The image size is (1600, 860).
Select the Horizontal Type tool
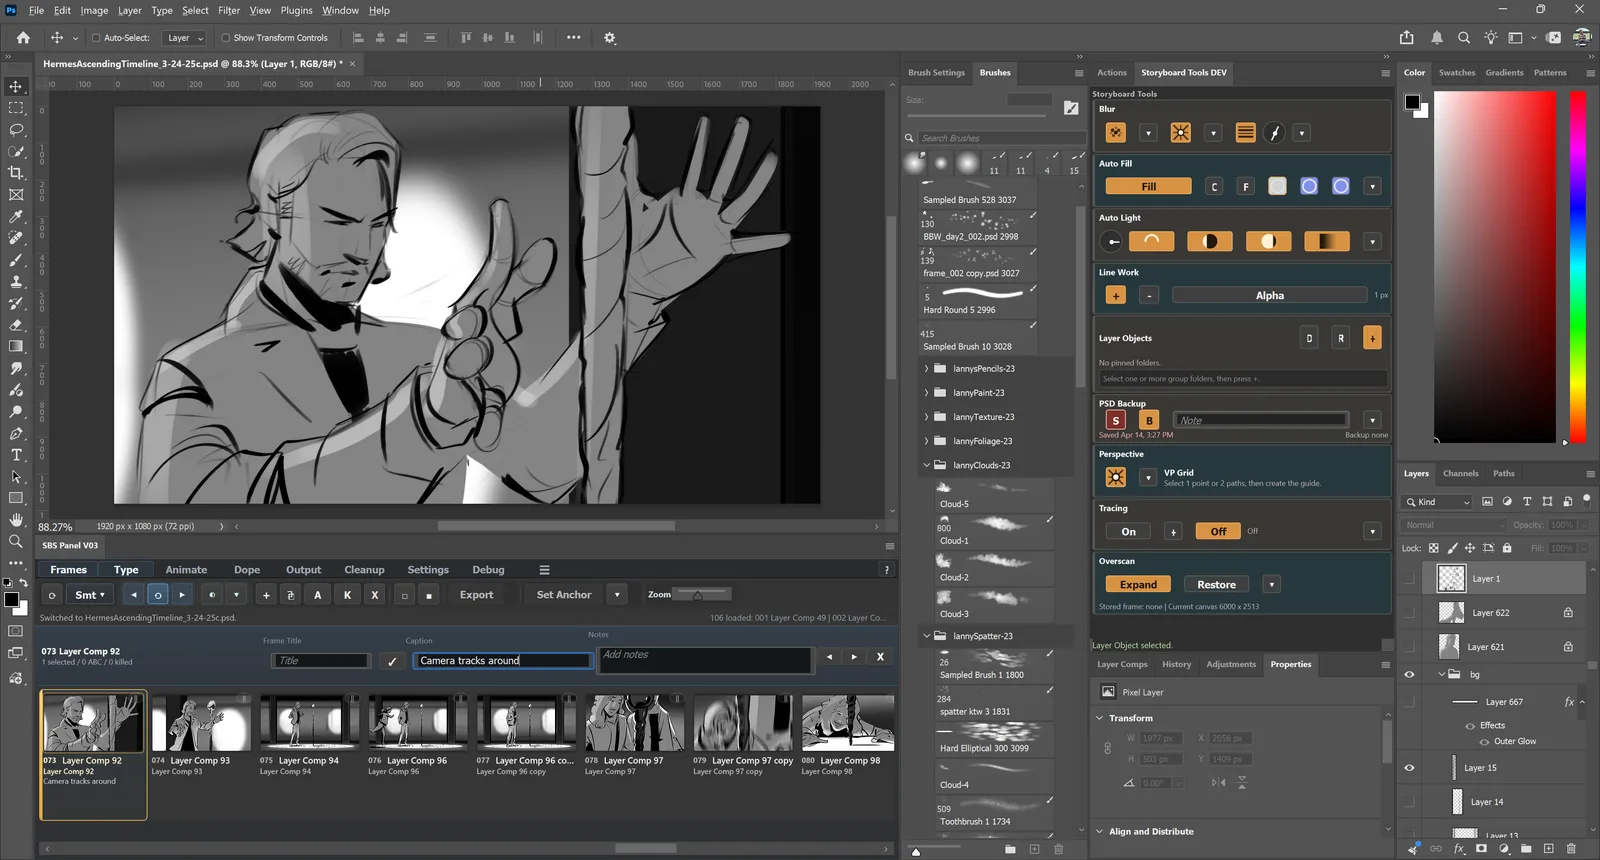point(16,455)
